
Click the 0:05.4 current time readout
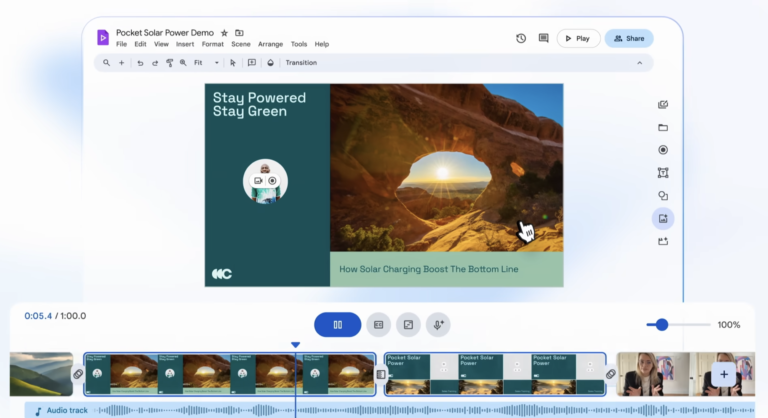(x=38, y=316)
